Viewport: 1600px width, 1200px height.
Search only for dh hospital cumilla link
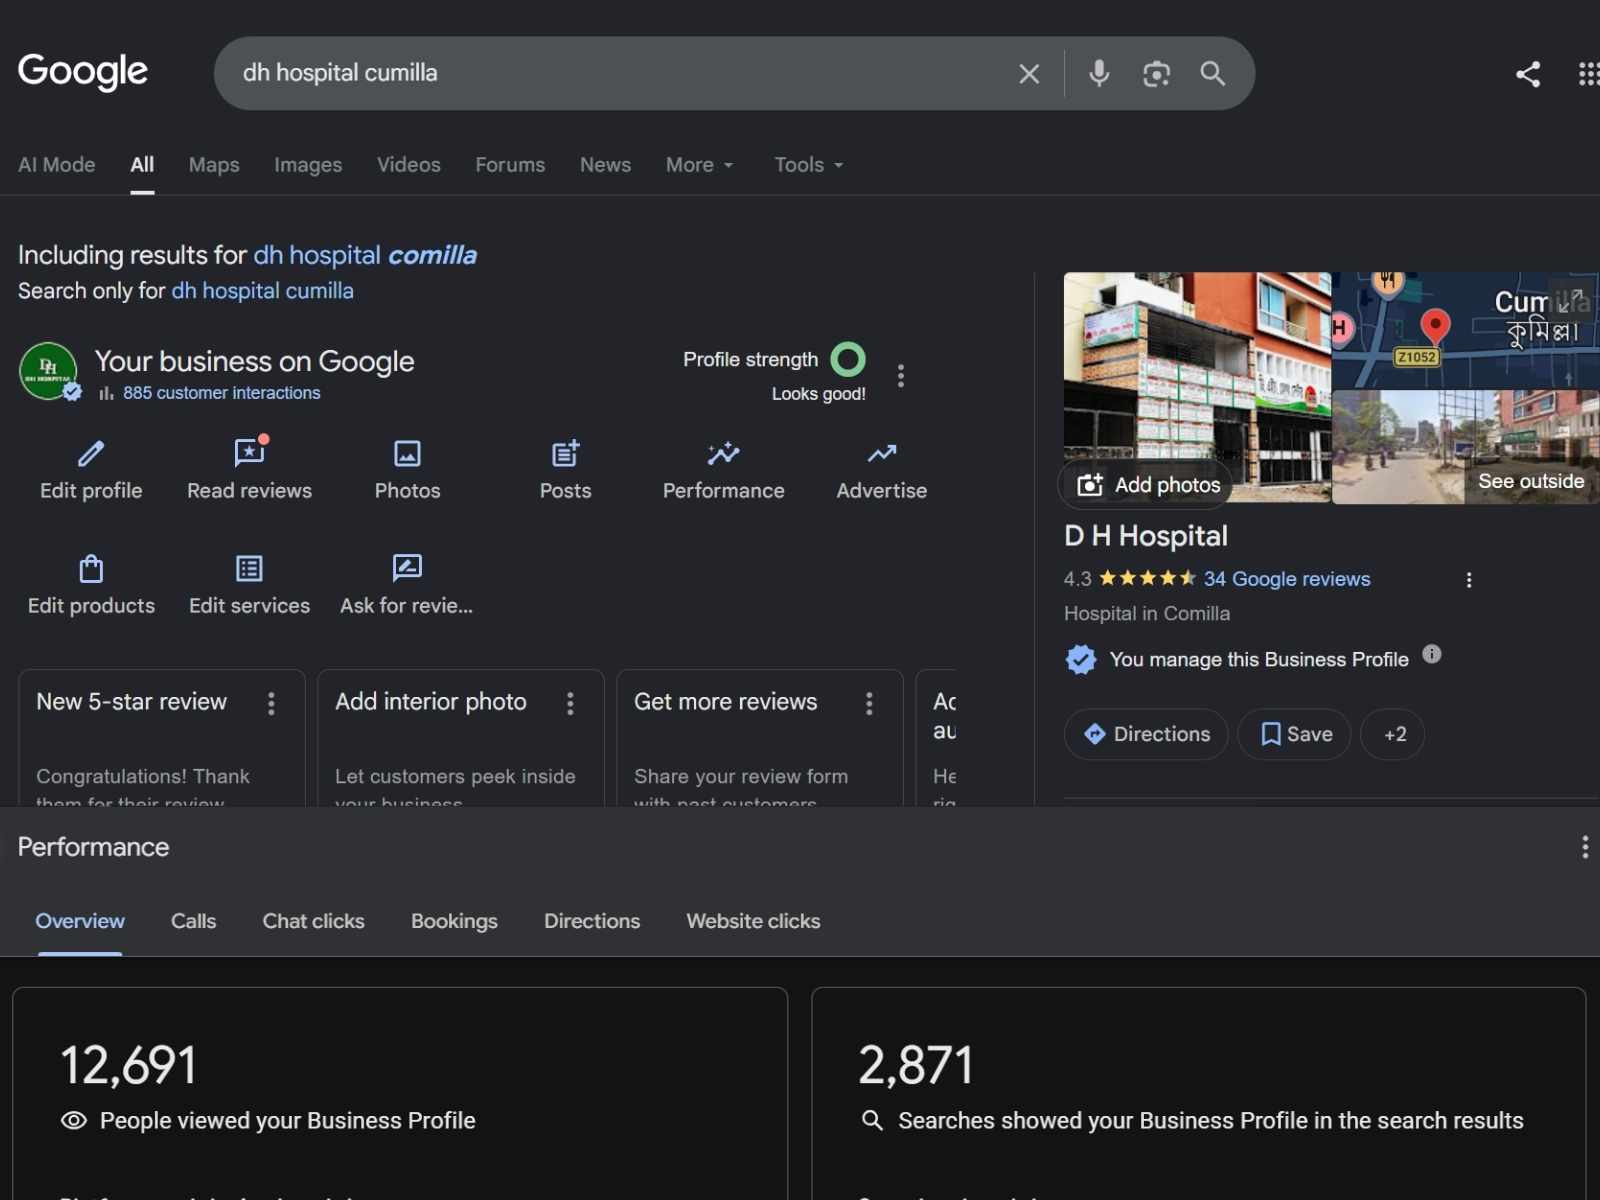coord(262,291)
